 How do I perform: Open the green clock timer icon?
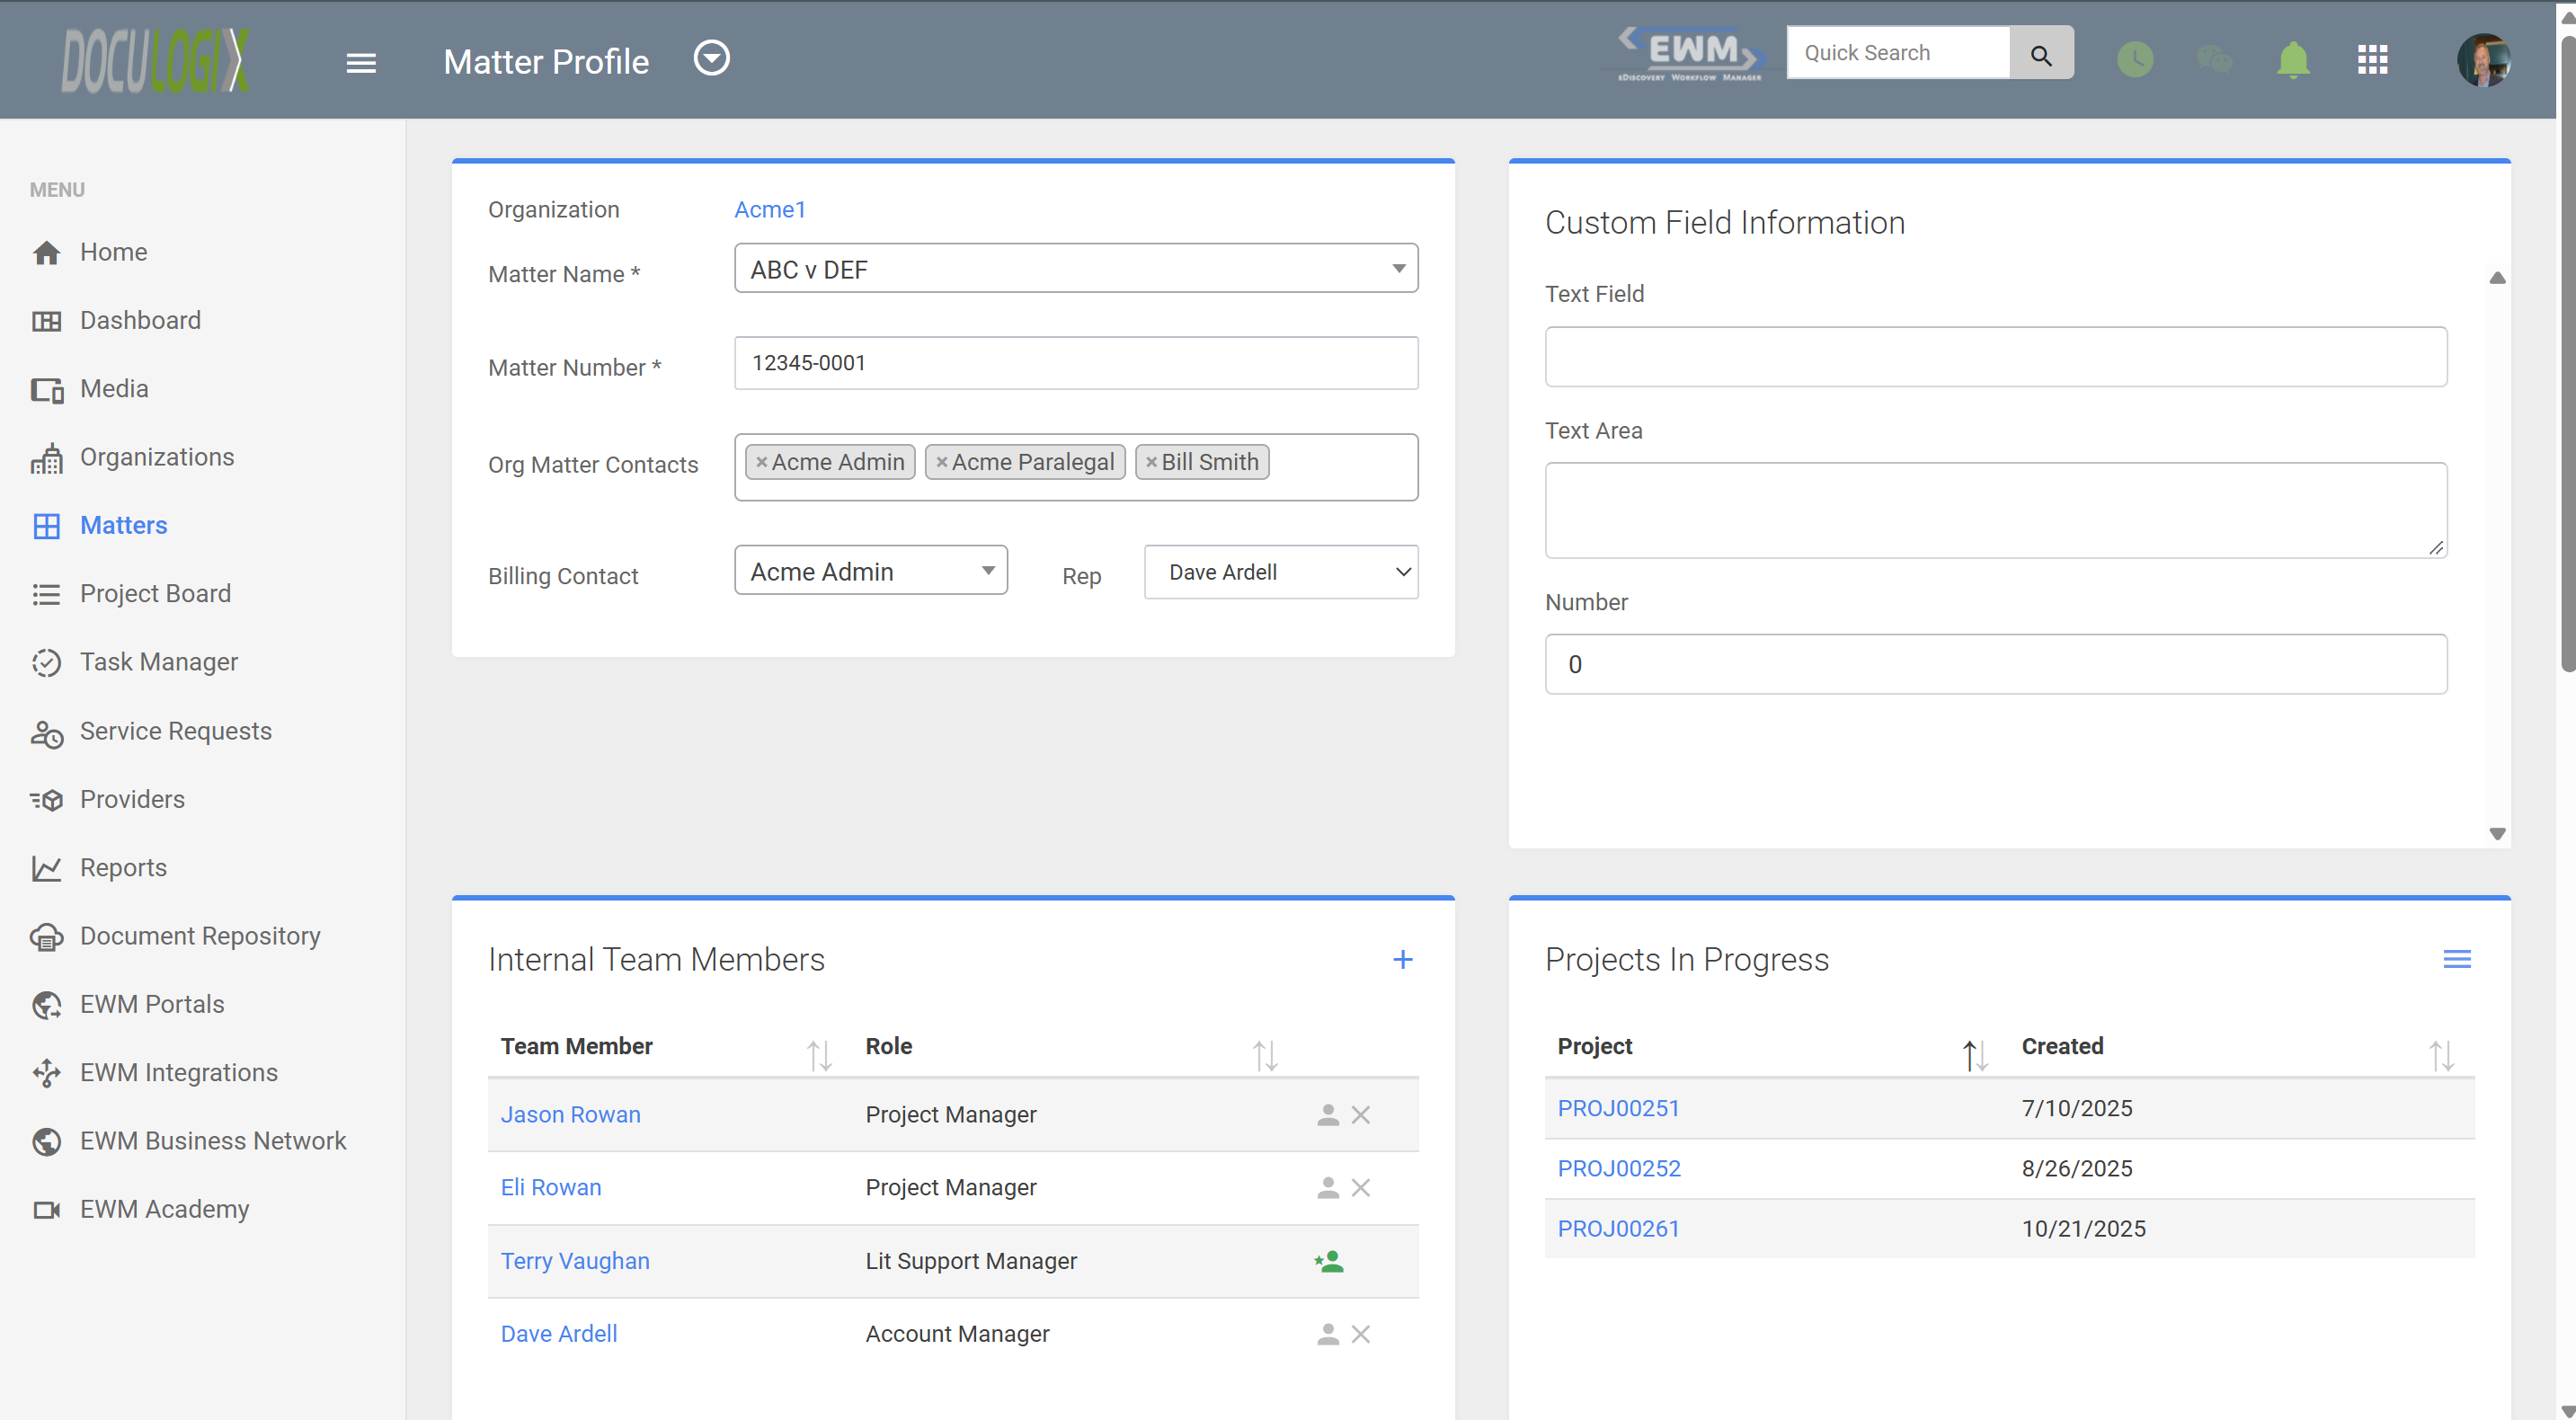(x=2135, y=60)
